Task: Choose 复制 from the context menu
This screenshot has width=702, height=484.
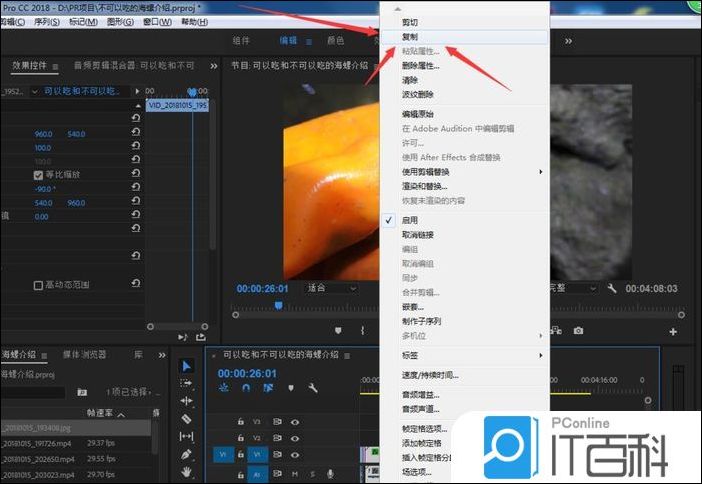Action: click(411, 35)
